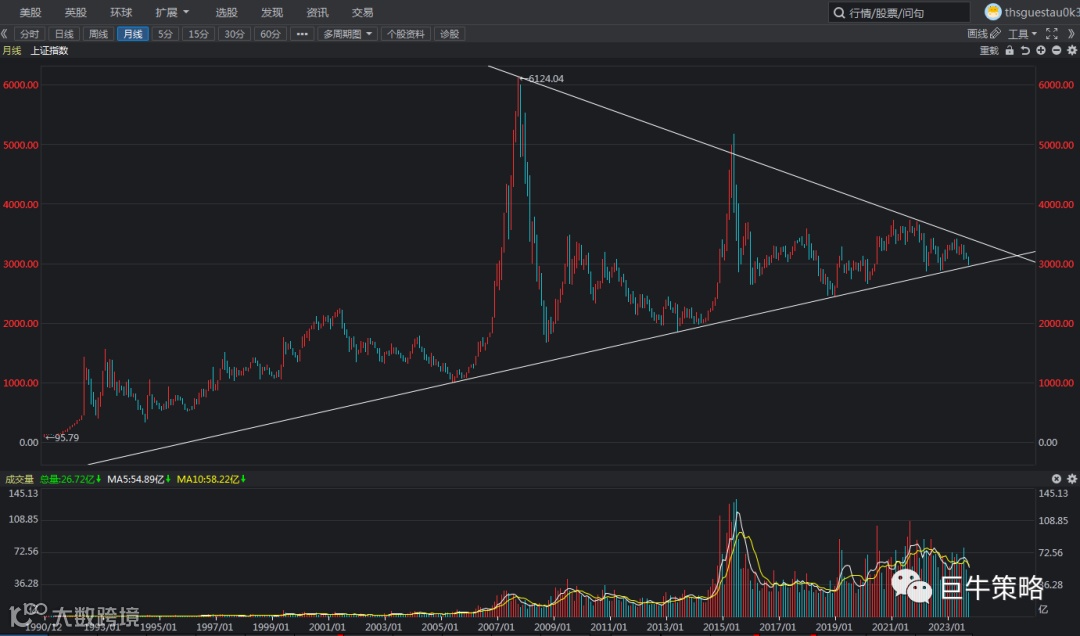Expand the 扩展 menu dropdown

(172, 12)
